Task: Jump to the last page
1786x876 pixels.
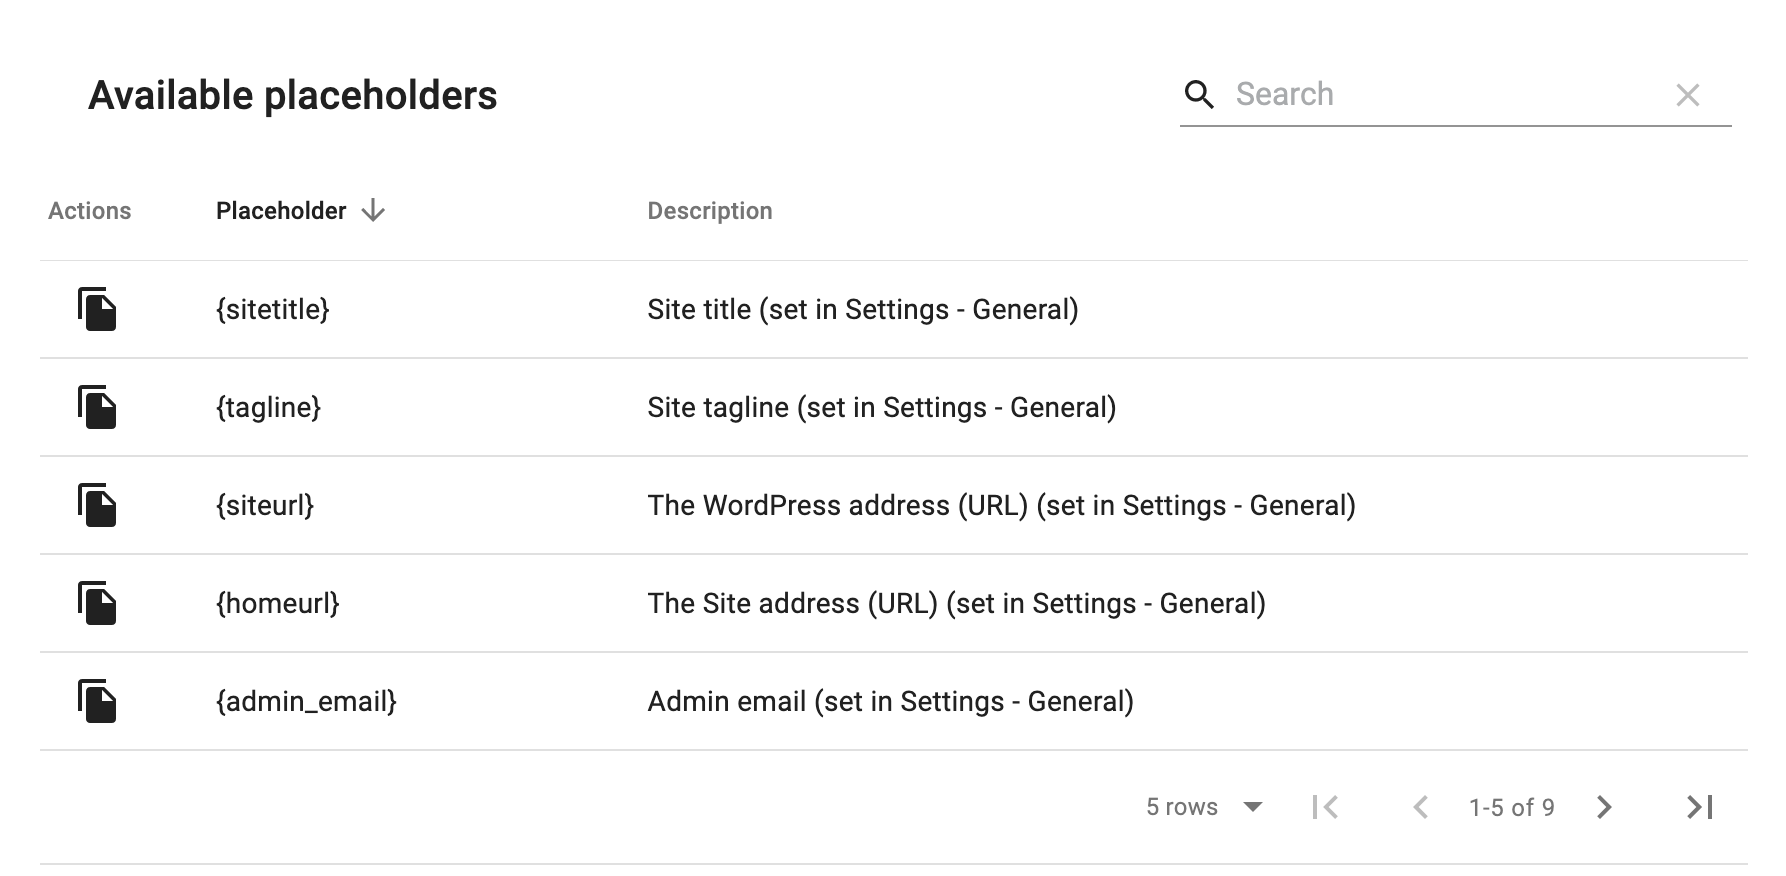Action: [1700, 807]
